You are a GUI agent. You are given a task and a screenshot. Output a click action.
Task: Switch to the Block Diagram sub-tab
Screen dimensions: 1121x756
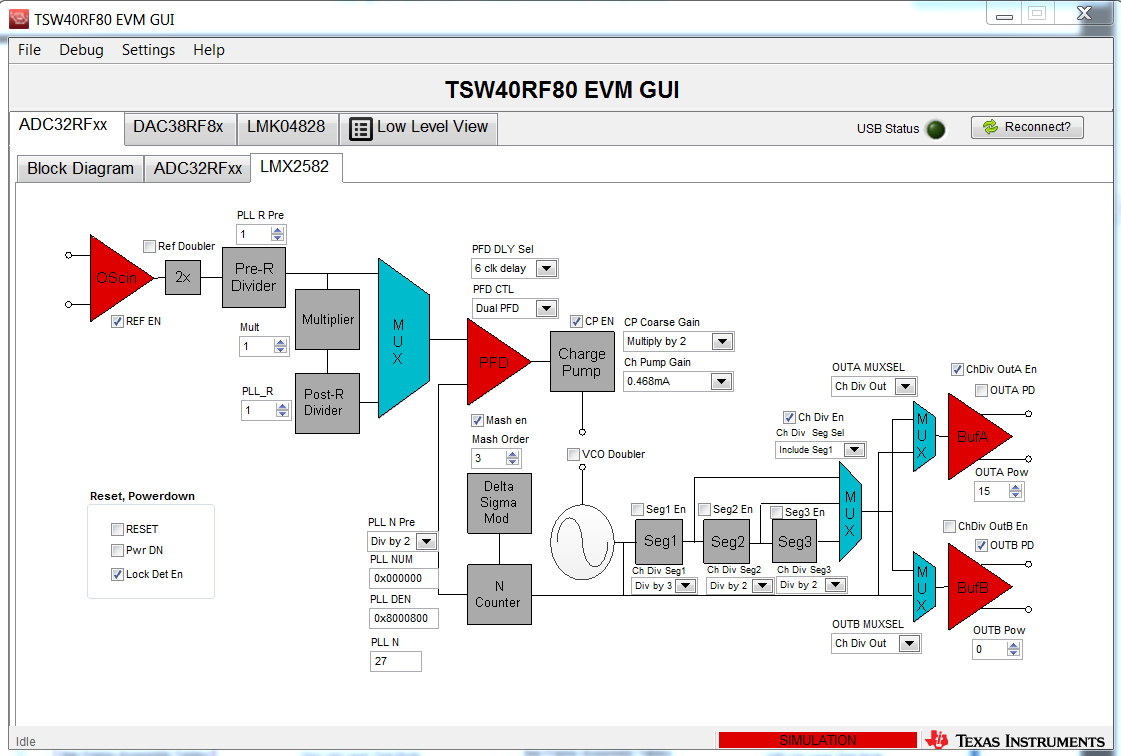[80, 169]
